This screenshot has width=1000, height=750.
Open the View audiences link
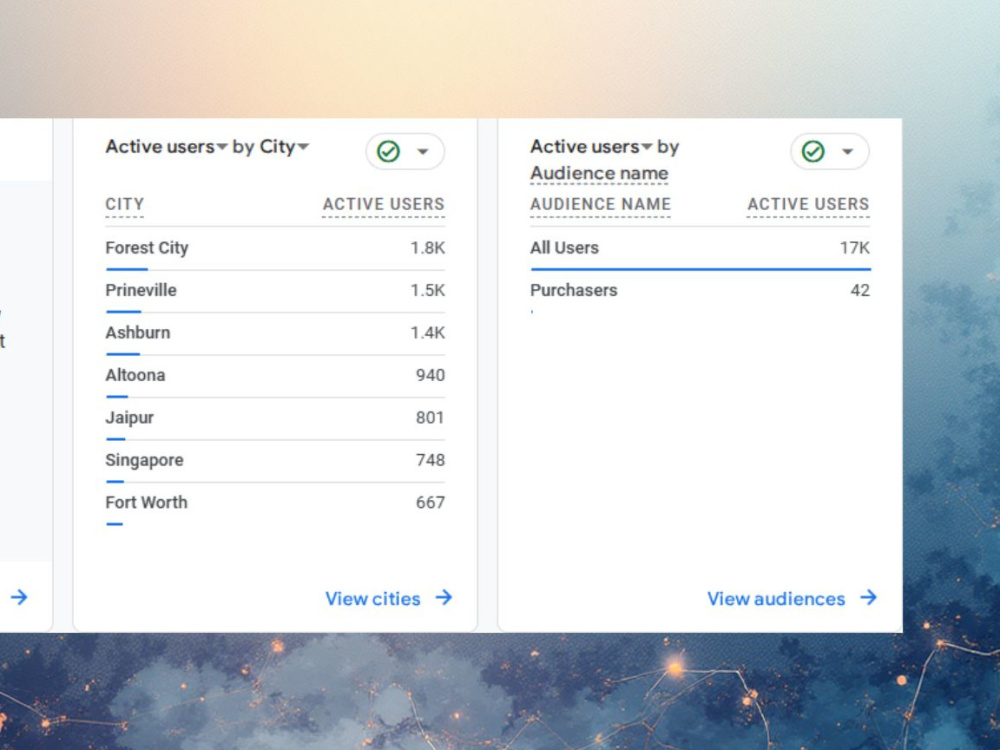[776, 599]
